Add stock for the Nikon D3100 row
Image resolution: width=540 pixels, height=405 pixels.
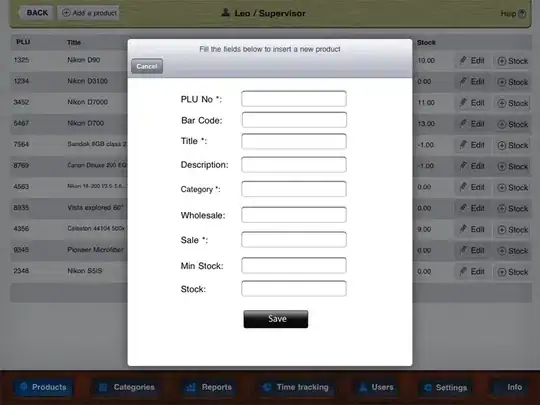coord(512,82)
